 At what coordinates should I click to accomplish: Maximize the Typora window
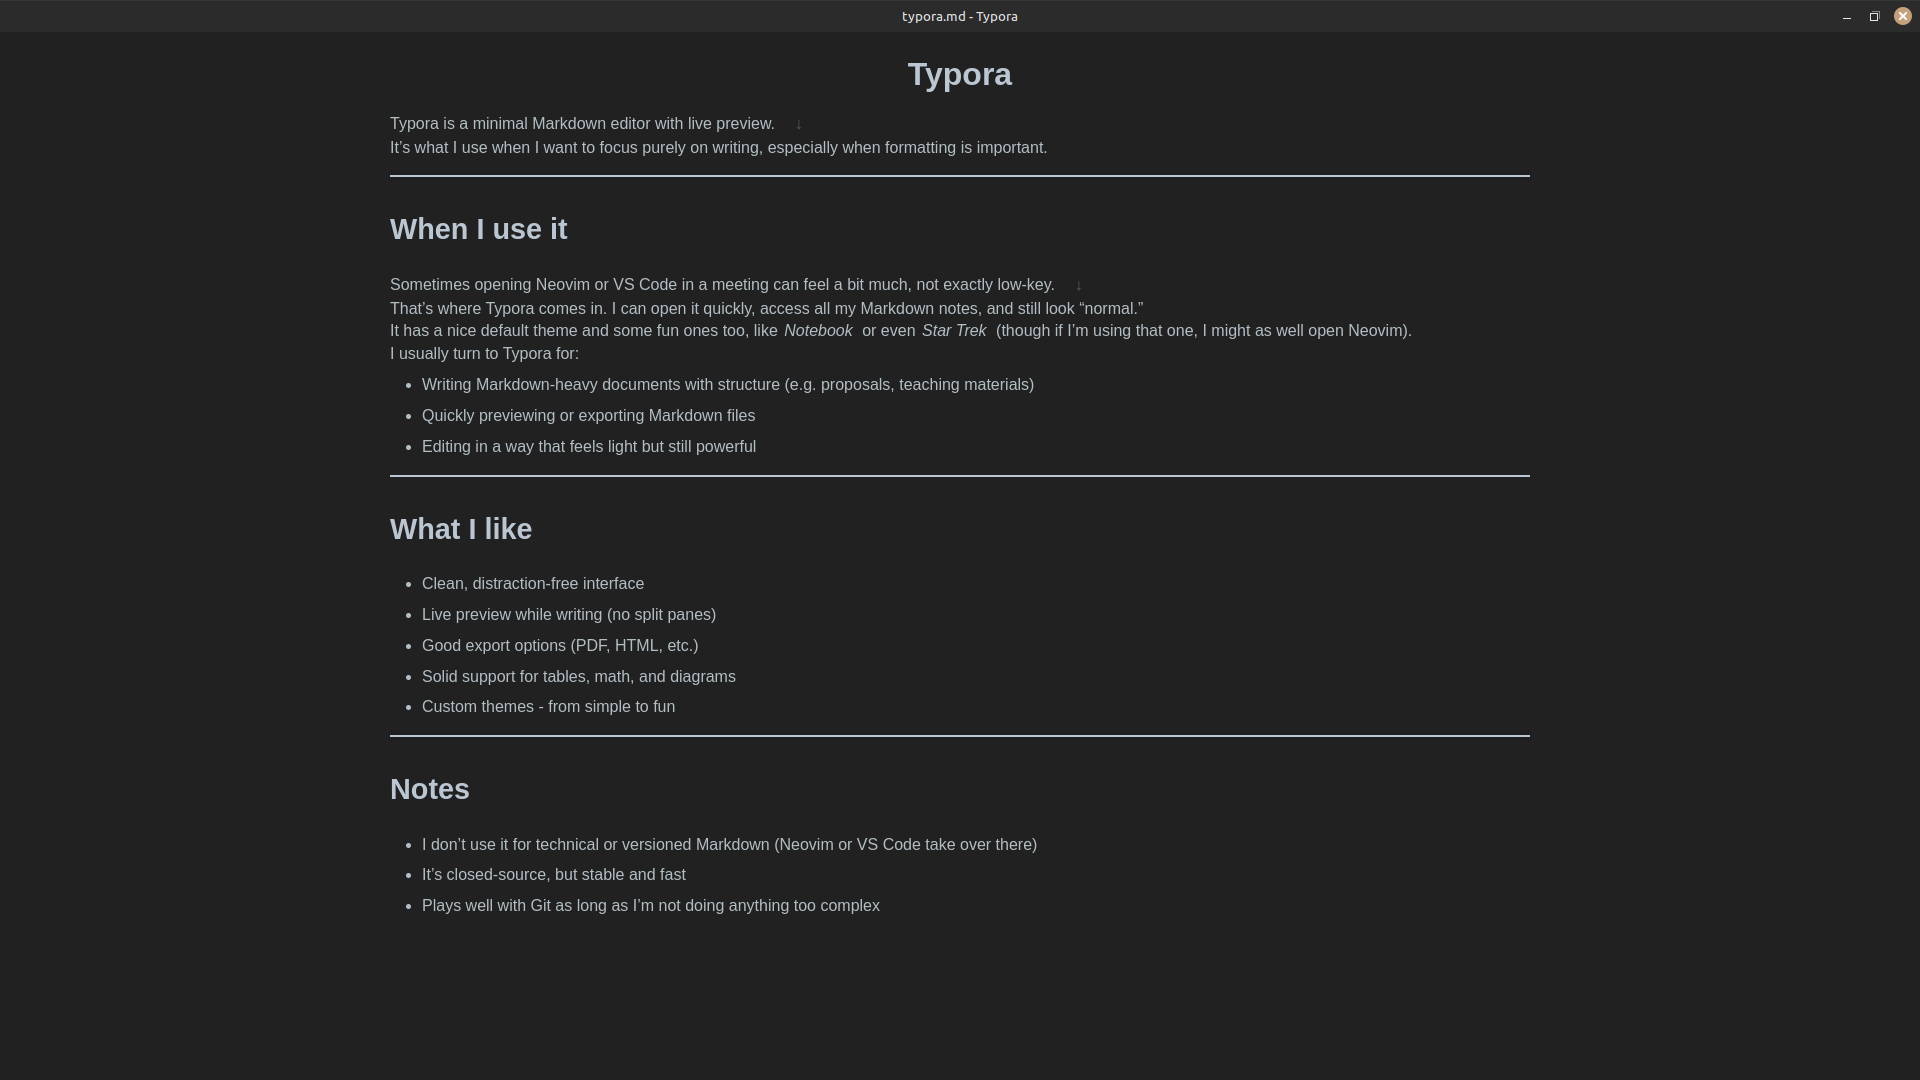click(x=1874, y=17)
